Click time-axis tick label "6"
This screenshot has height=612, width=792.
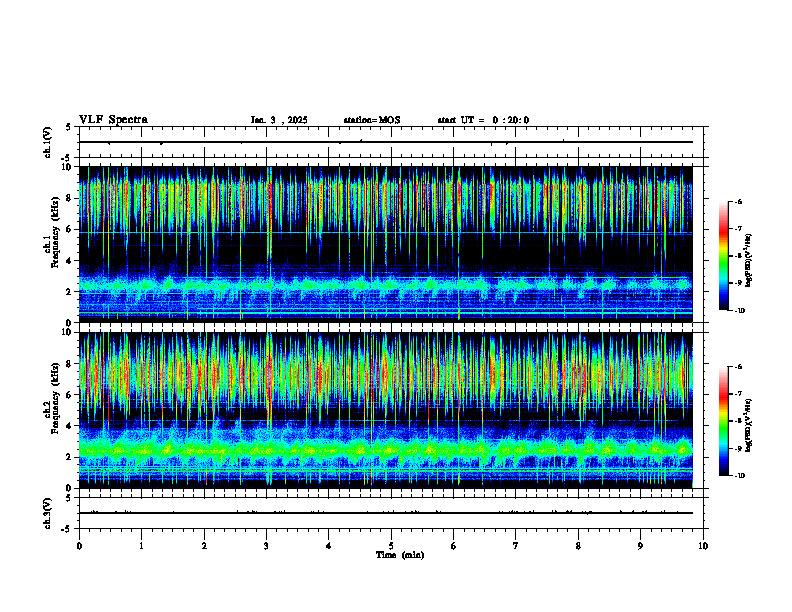(454, 546)
